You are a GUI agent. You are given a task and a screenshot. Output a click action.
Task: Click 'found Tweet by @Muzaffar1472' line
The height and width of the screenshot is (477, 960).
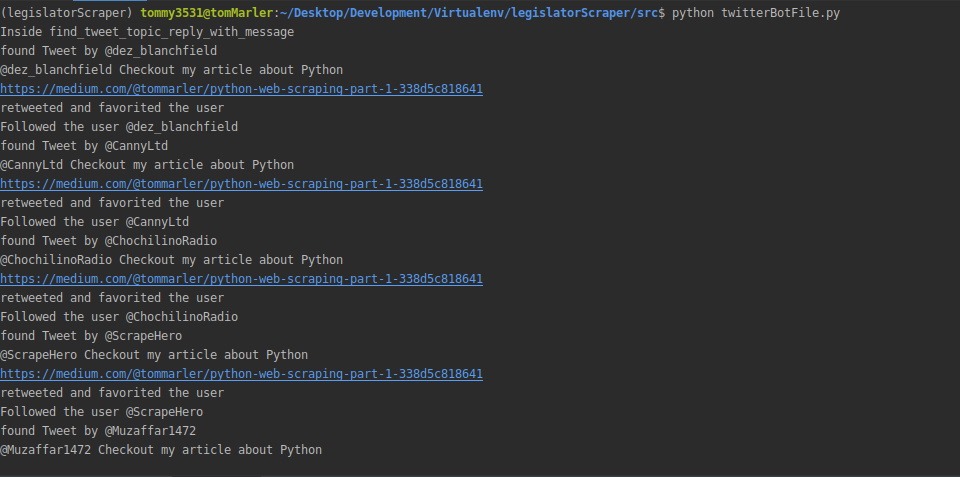(x=98, y=430)
